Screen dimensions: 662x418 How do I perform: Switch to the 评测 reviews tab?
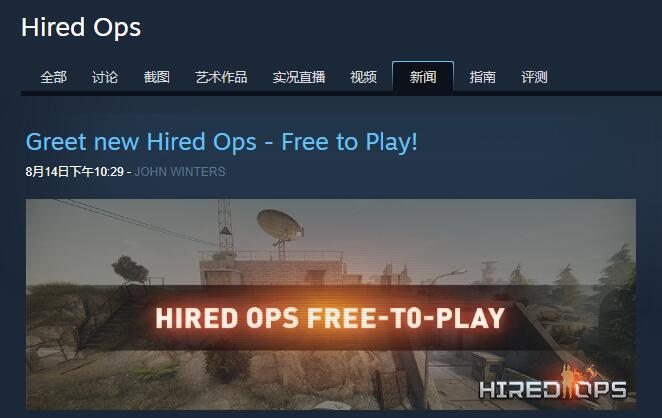534,77
